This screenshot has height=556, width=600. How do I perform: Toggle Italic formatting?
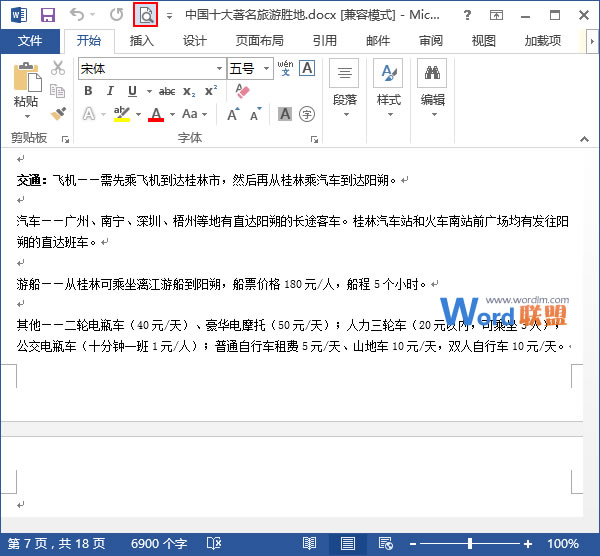pos(110,91)
